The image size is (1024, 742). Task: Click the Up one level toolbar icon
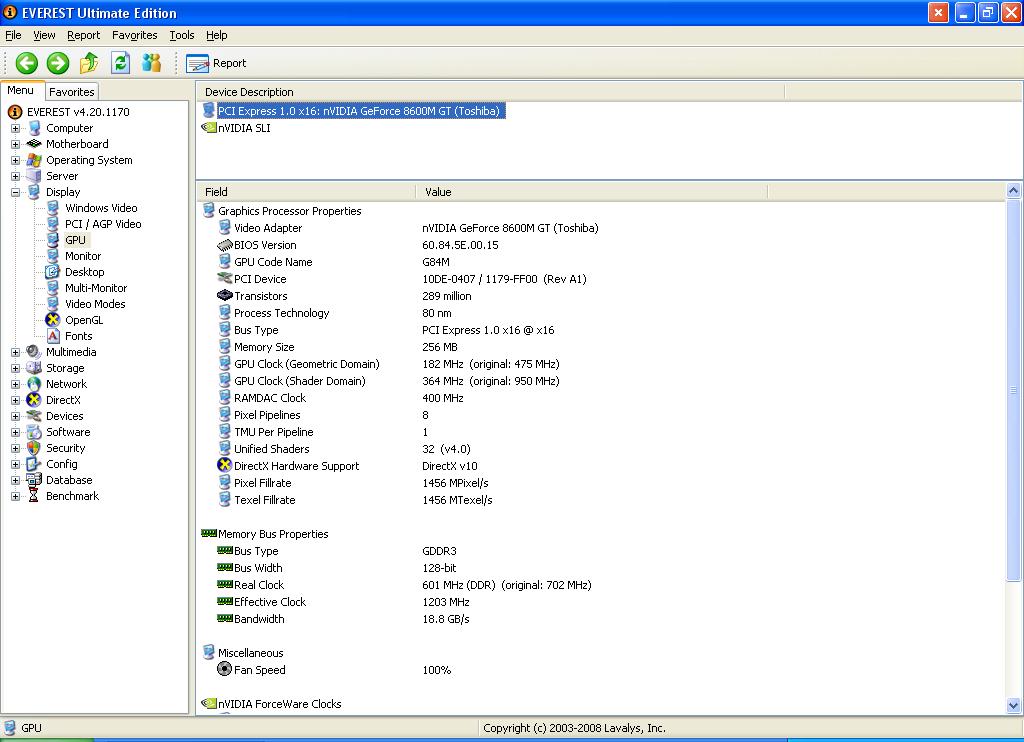coord(89,63)
